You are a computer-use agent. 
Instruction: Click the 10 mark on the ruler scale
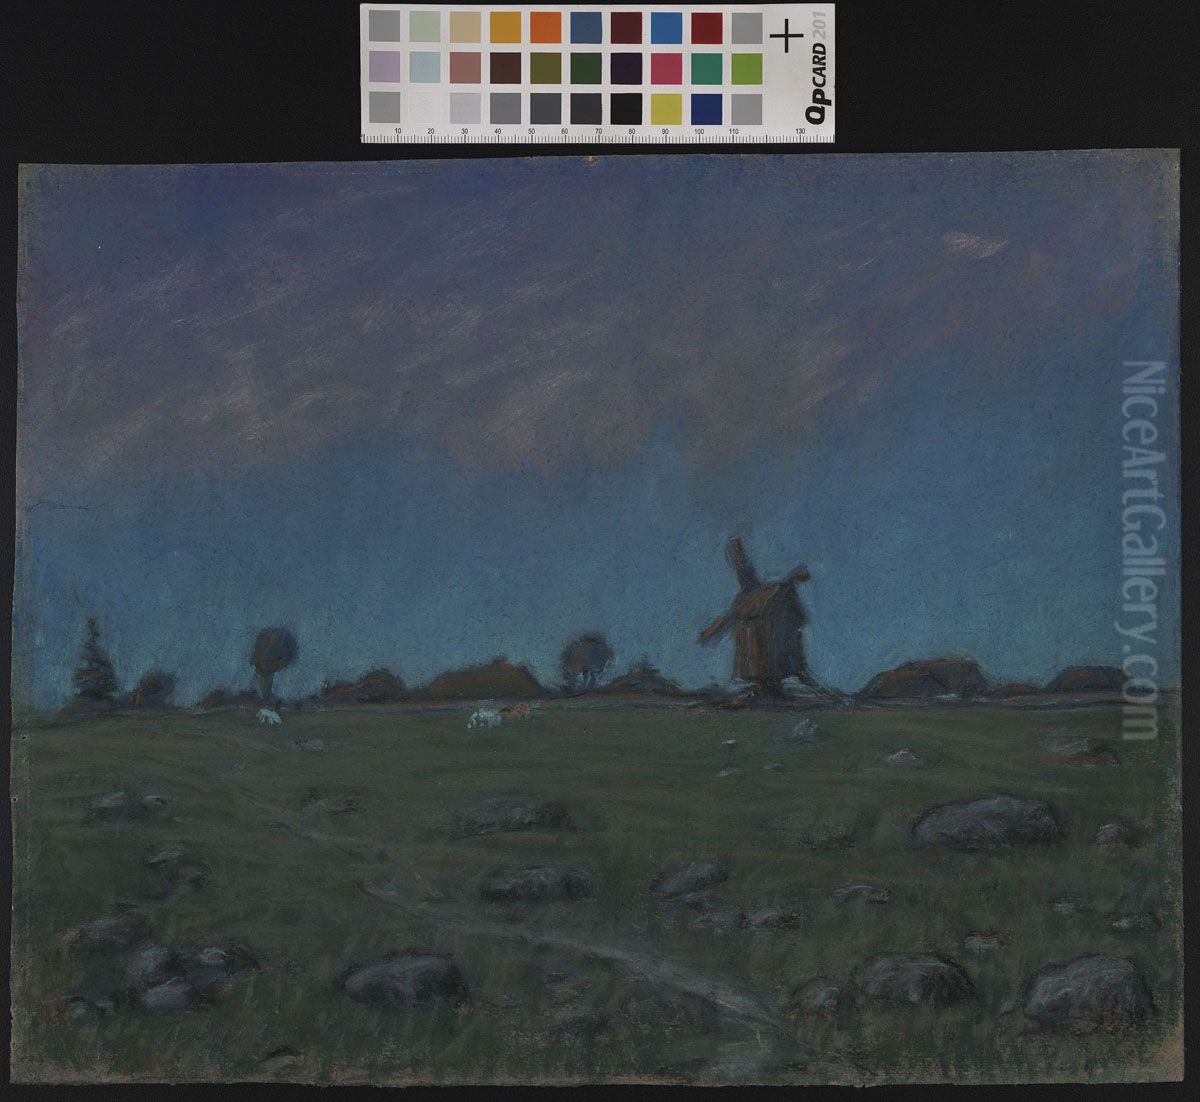pyautogui.click(x=398, y=132)
